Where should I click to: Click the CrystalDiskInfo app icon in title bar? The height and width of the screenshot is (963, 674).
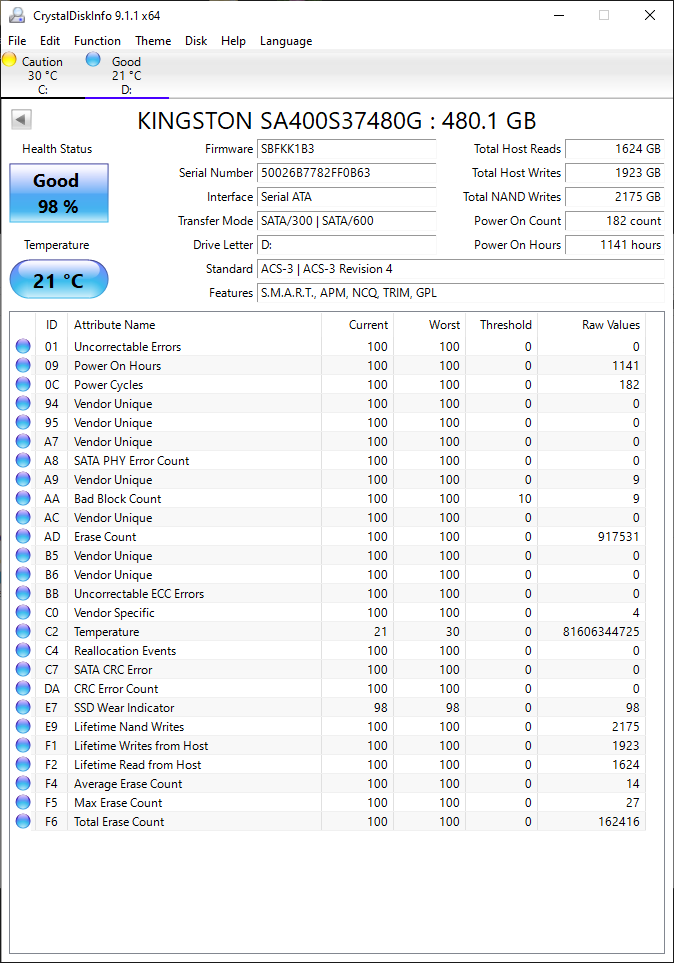[x=17, y=16]
